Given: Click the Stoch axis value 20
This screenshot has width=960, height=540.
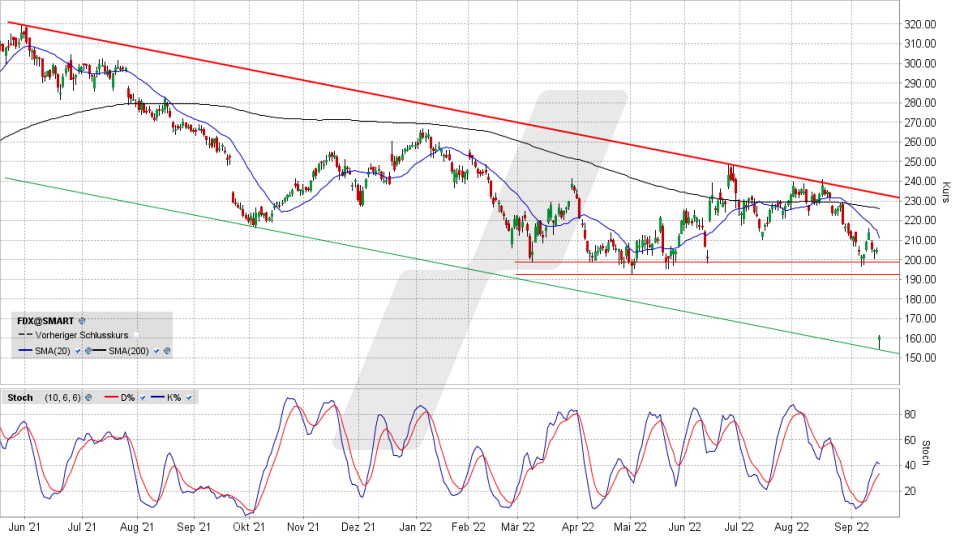Looking at the screenshot, I should click(x=910, y=491).
